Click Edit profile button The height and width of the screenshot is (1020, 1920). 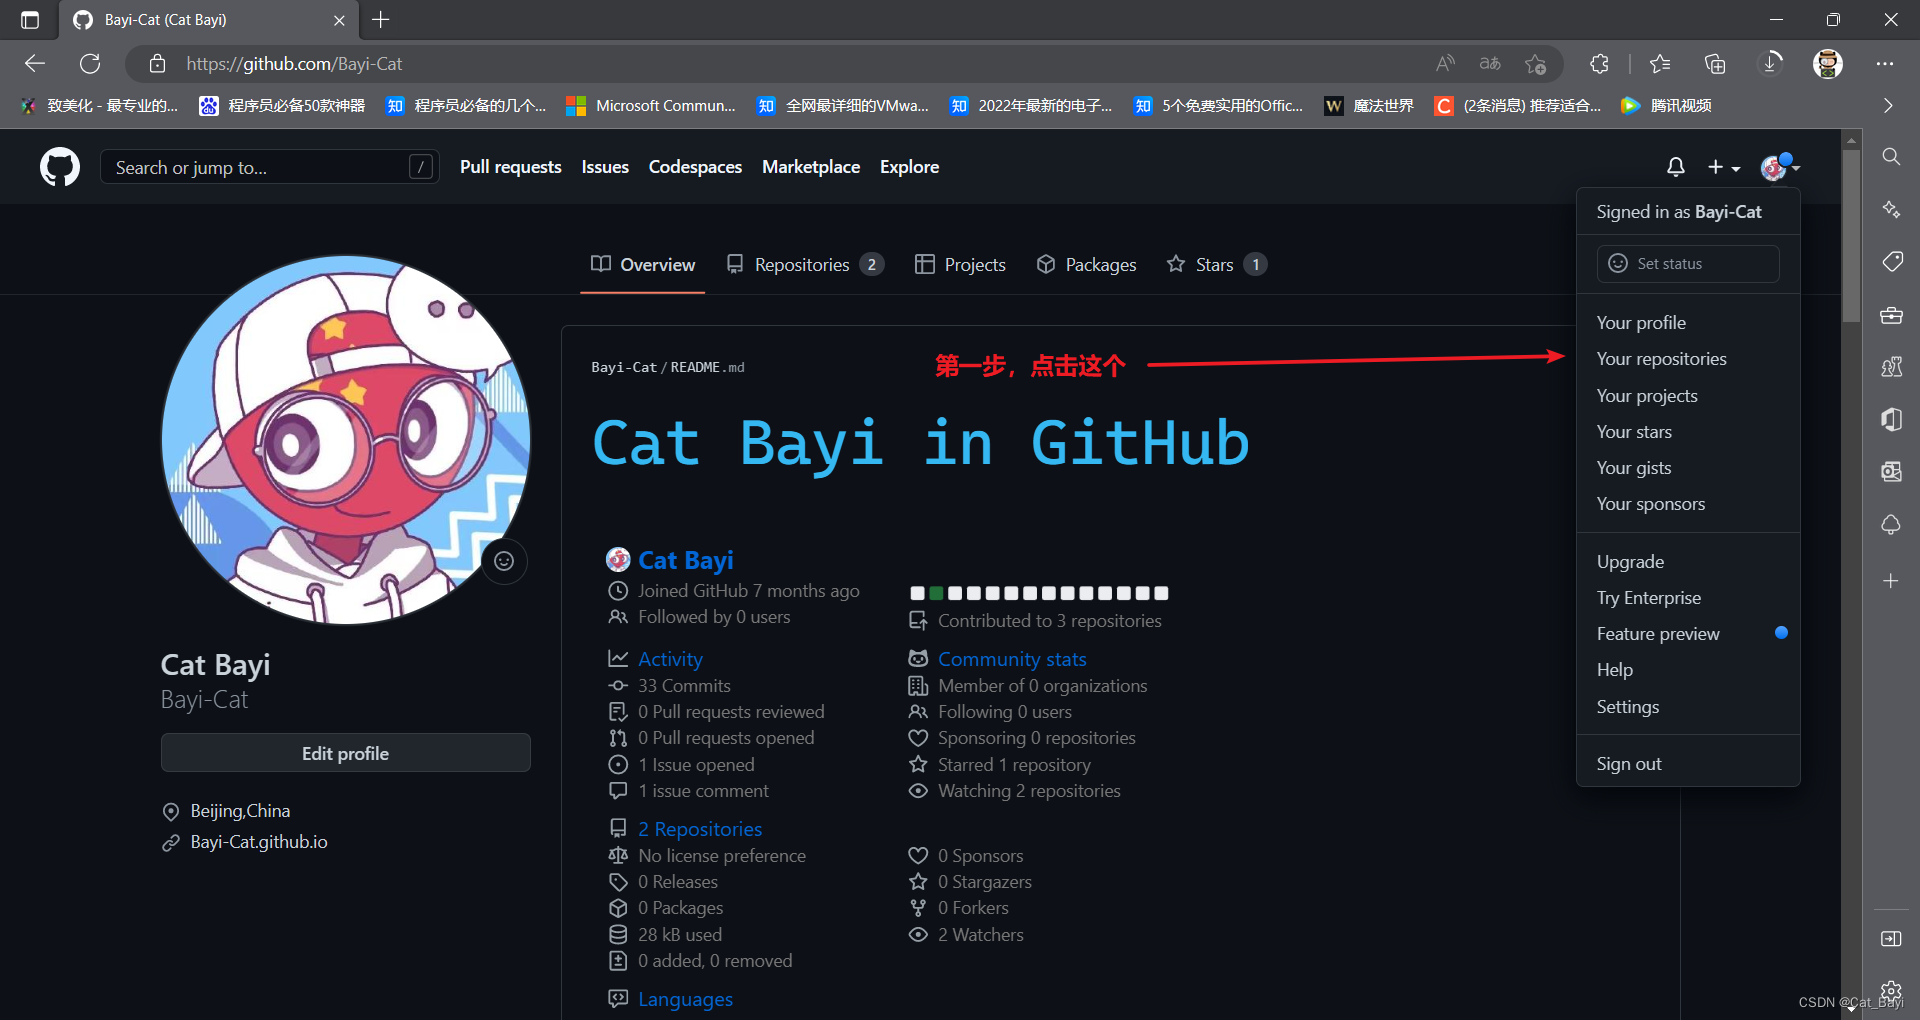coord(346,753)
